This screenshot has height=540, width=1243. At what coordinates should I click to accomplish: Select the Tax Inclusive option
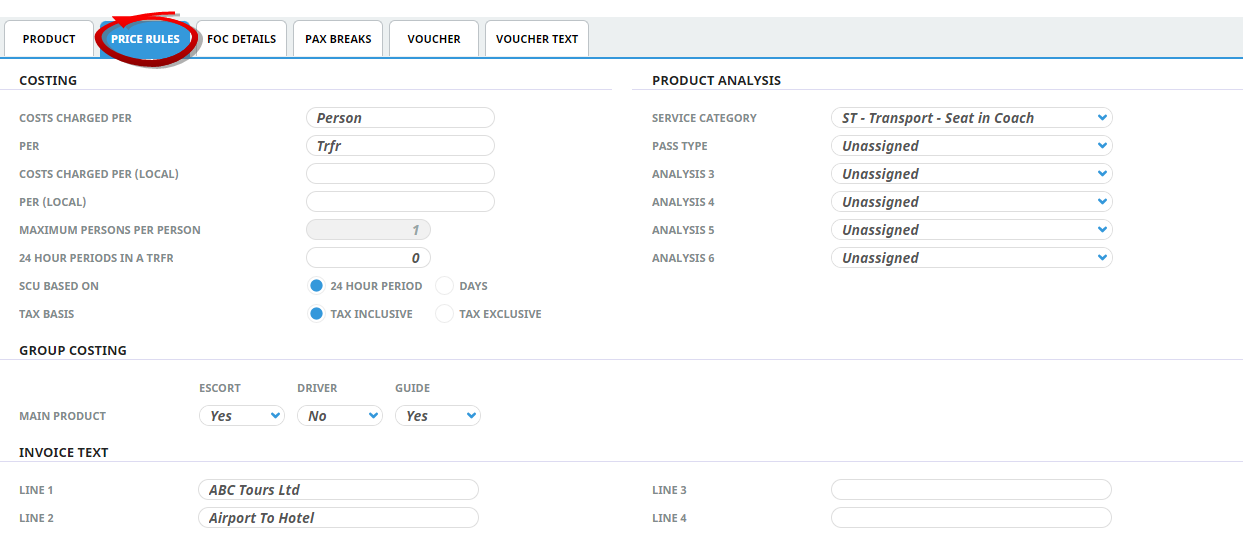pyautogui.click(x=317, y=314)
